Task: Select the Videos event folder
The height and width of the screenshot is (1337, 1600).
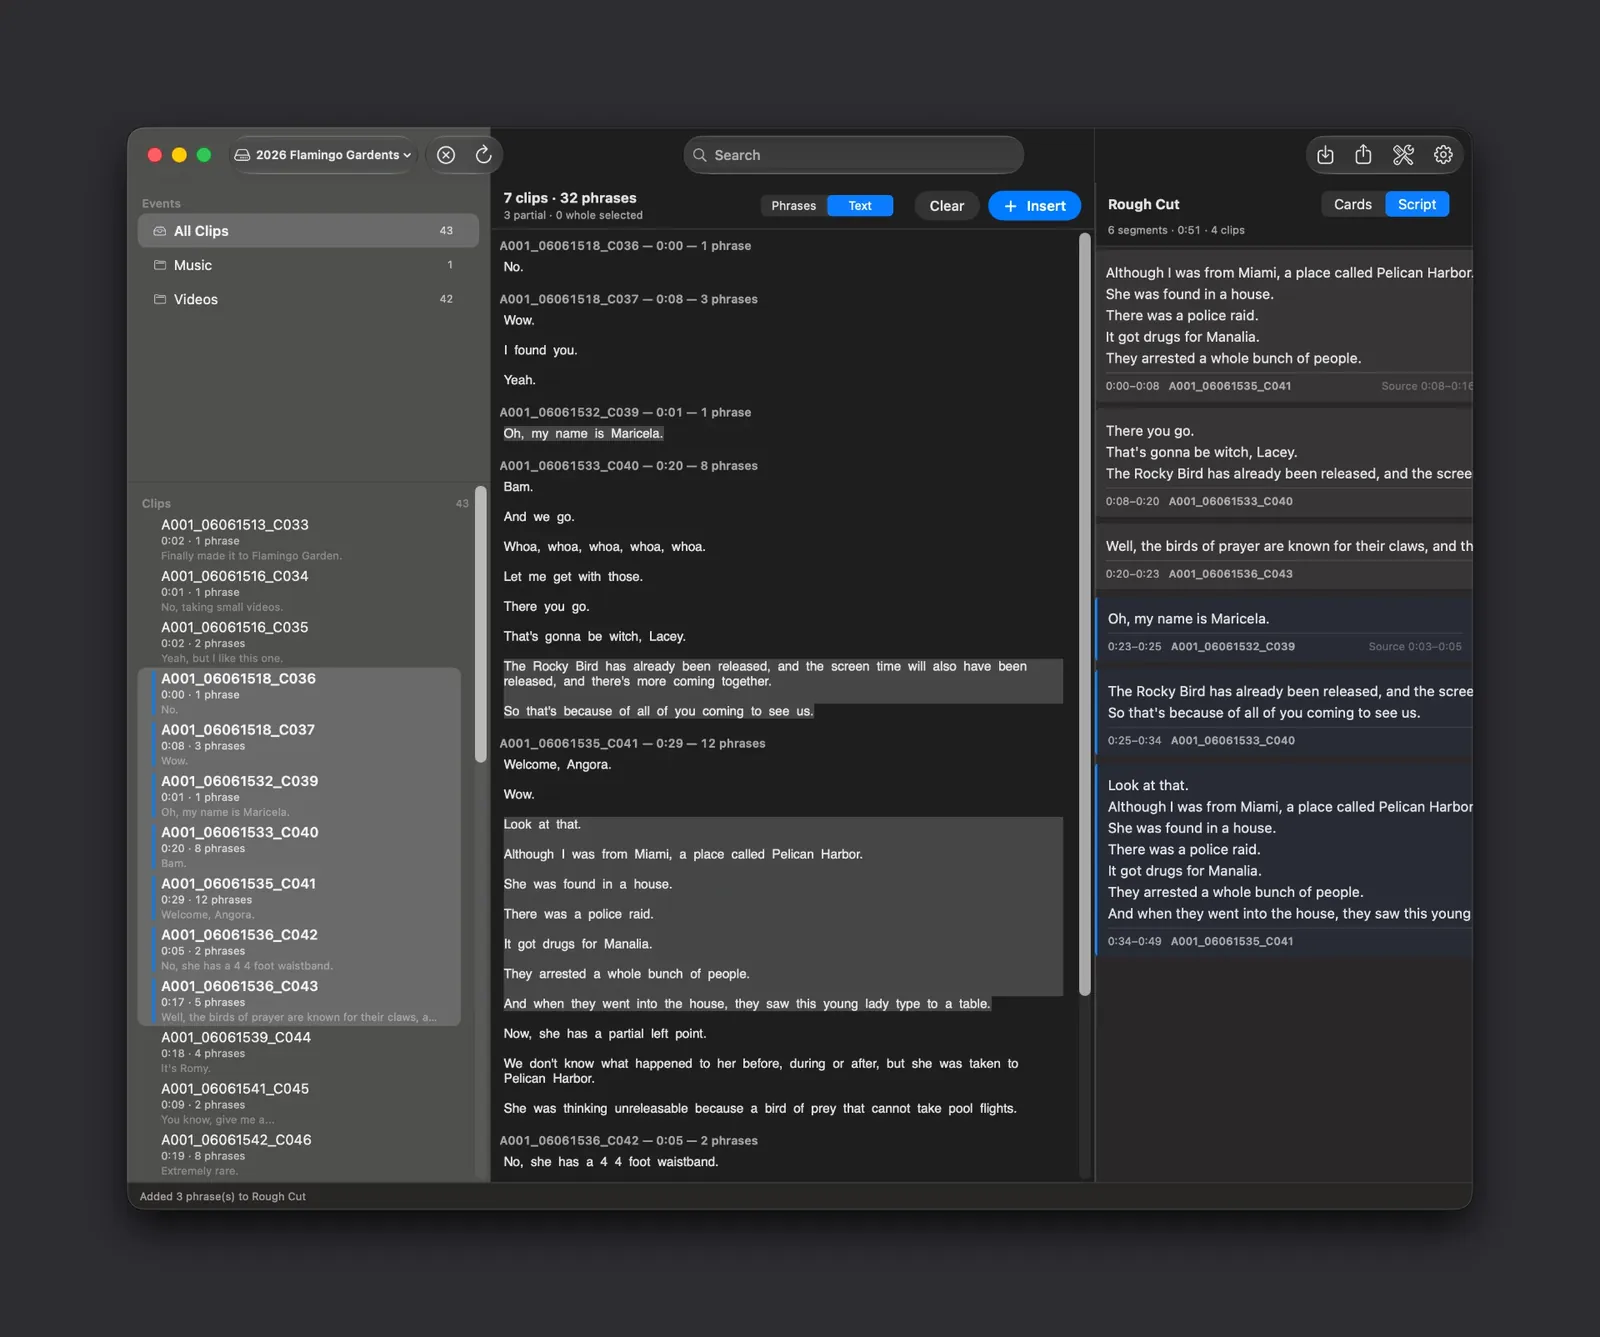Action: 308,299
